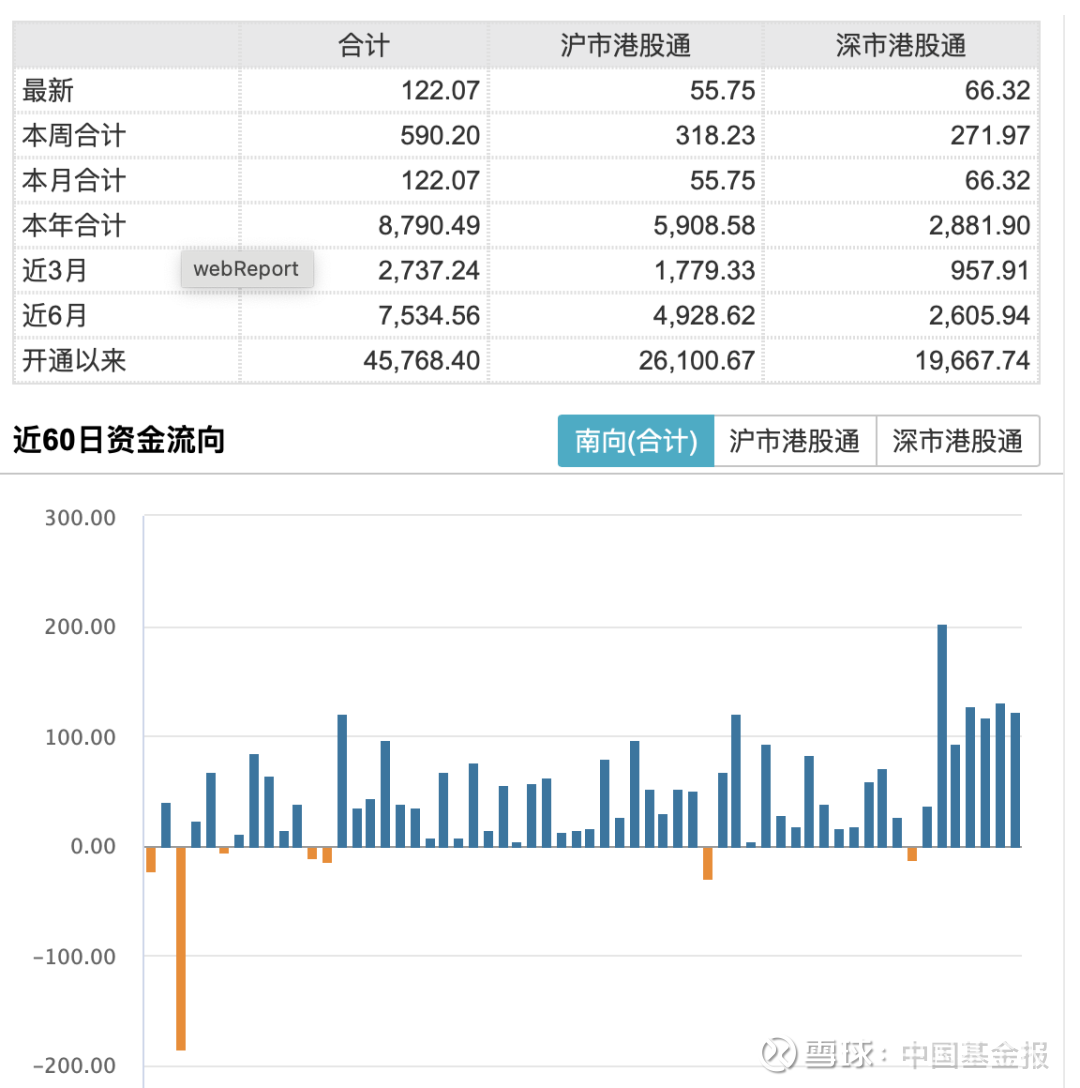Select the 本周合计 row label
The height and width of the screenshot is (1088, 1080).
(x=74, y=135)
